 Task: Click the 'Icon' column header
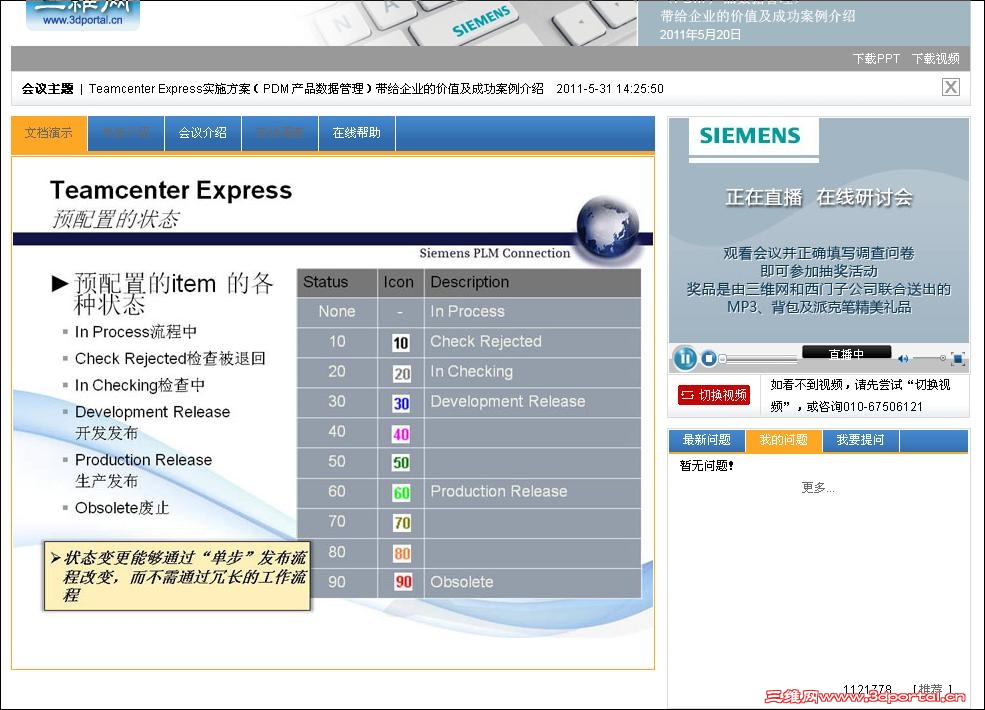point(401,282)
